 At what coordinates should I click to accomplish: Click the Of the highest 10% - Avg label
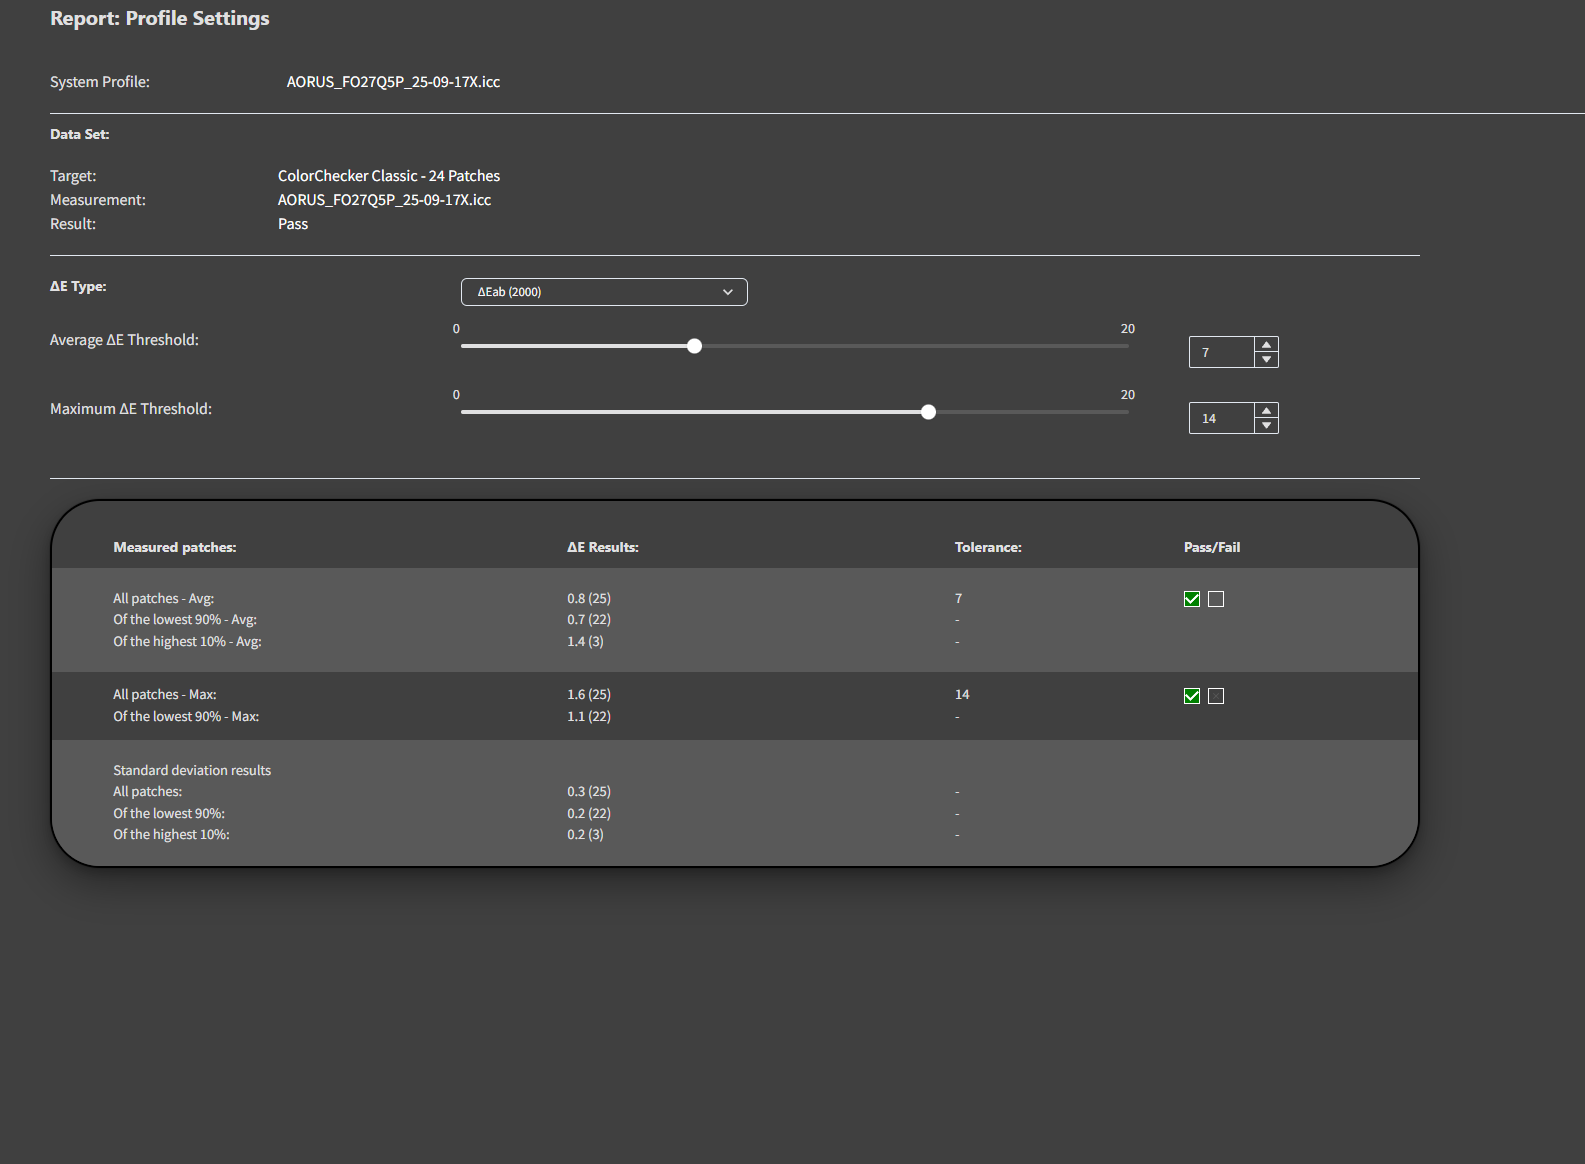[187, 642]
